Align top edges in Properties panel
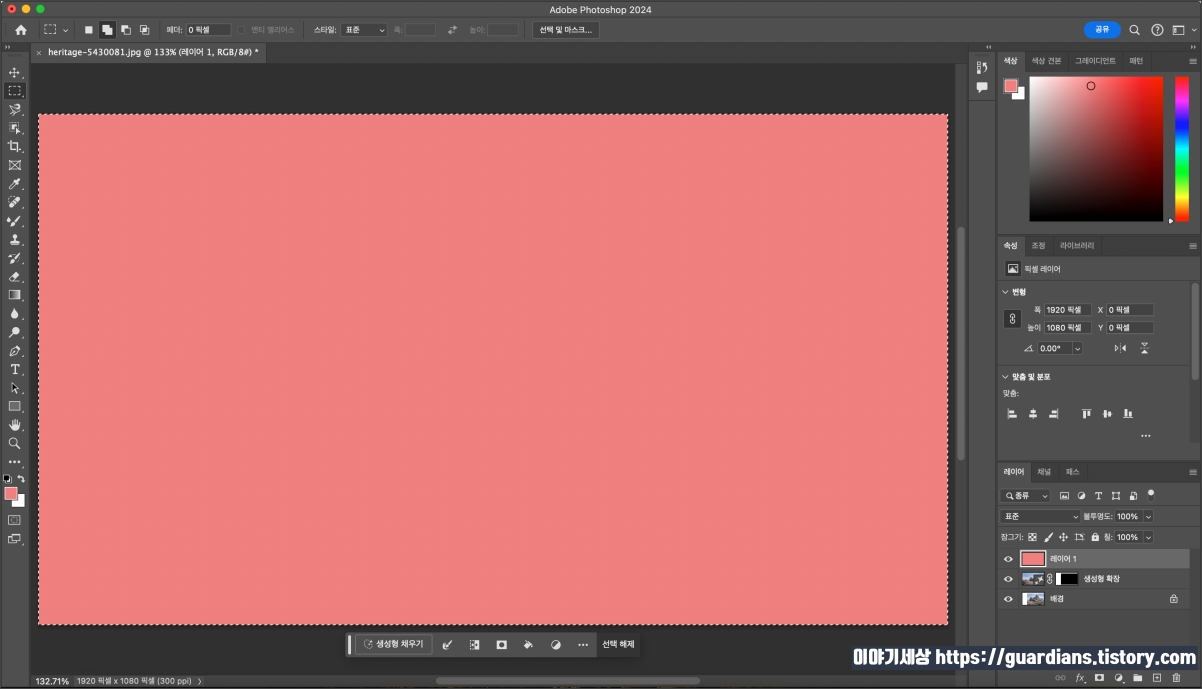 [x=1086, y=414]
